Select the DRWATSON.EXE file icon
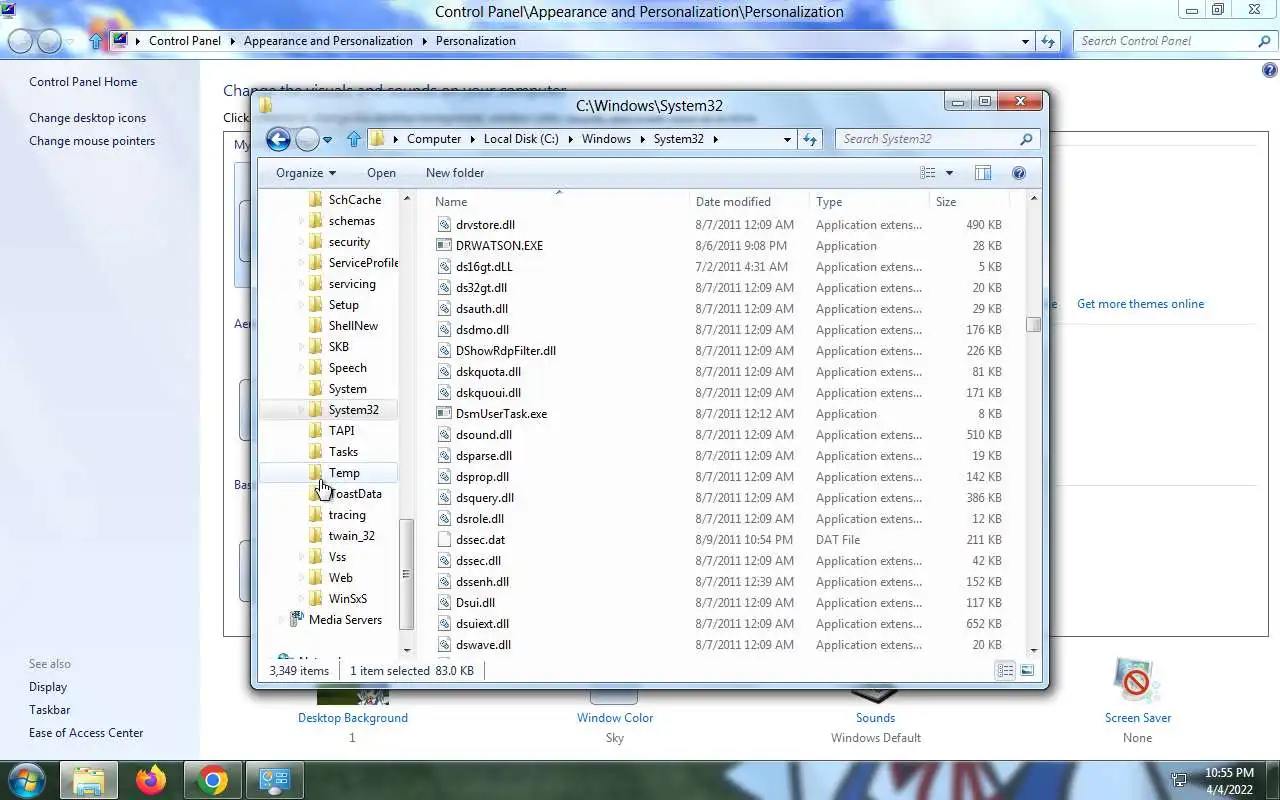 [x=445, y=245]
